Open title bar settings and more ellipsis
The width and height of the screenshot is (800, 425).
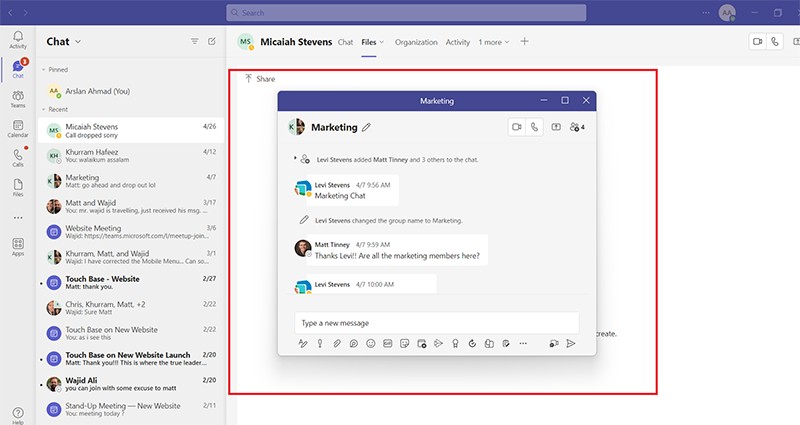point(706,13)
